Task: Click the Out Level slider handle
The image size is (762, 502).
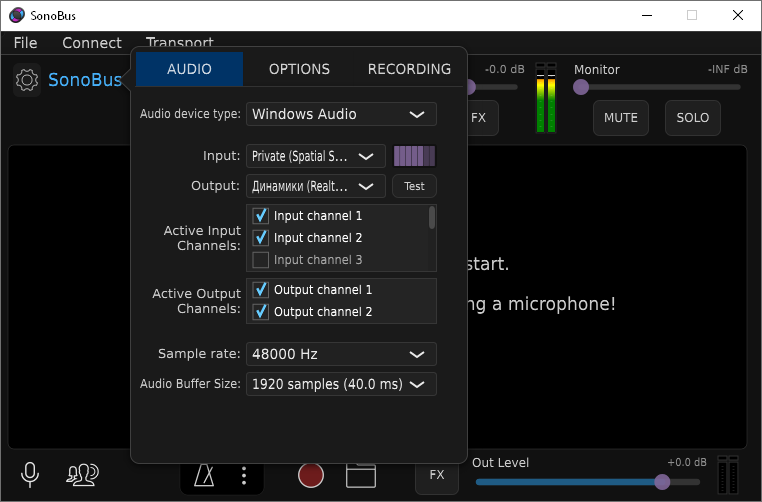Action: (662, 481)
